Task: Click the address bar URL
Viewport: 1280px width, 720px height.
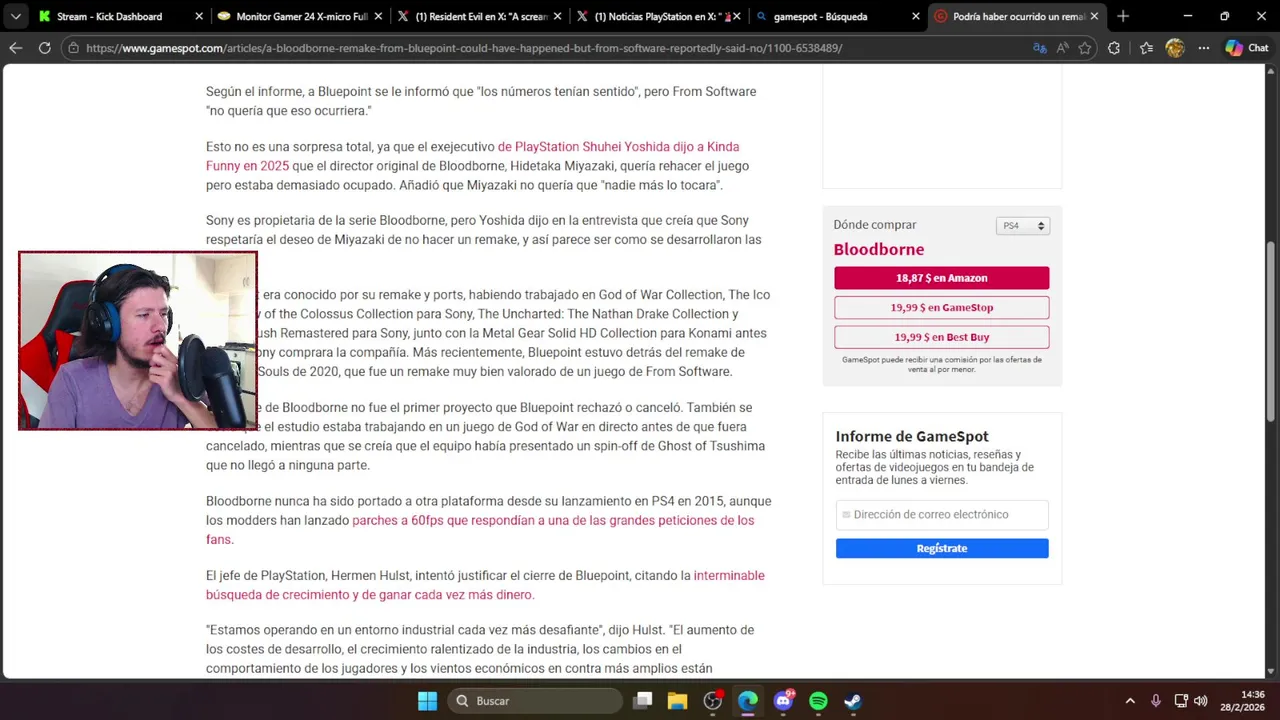Action: pos(464,48)
